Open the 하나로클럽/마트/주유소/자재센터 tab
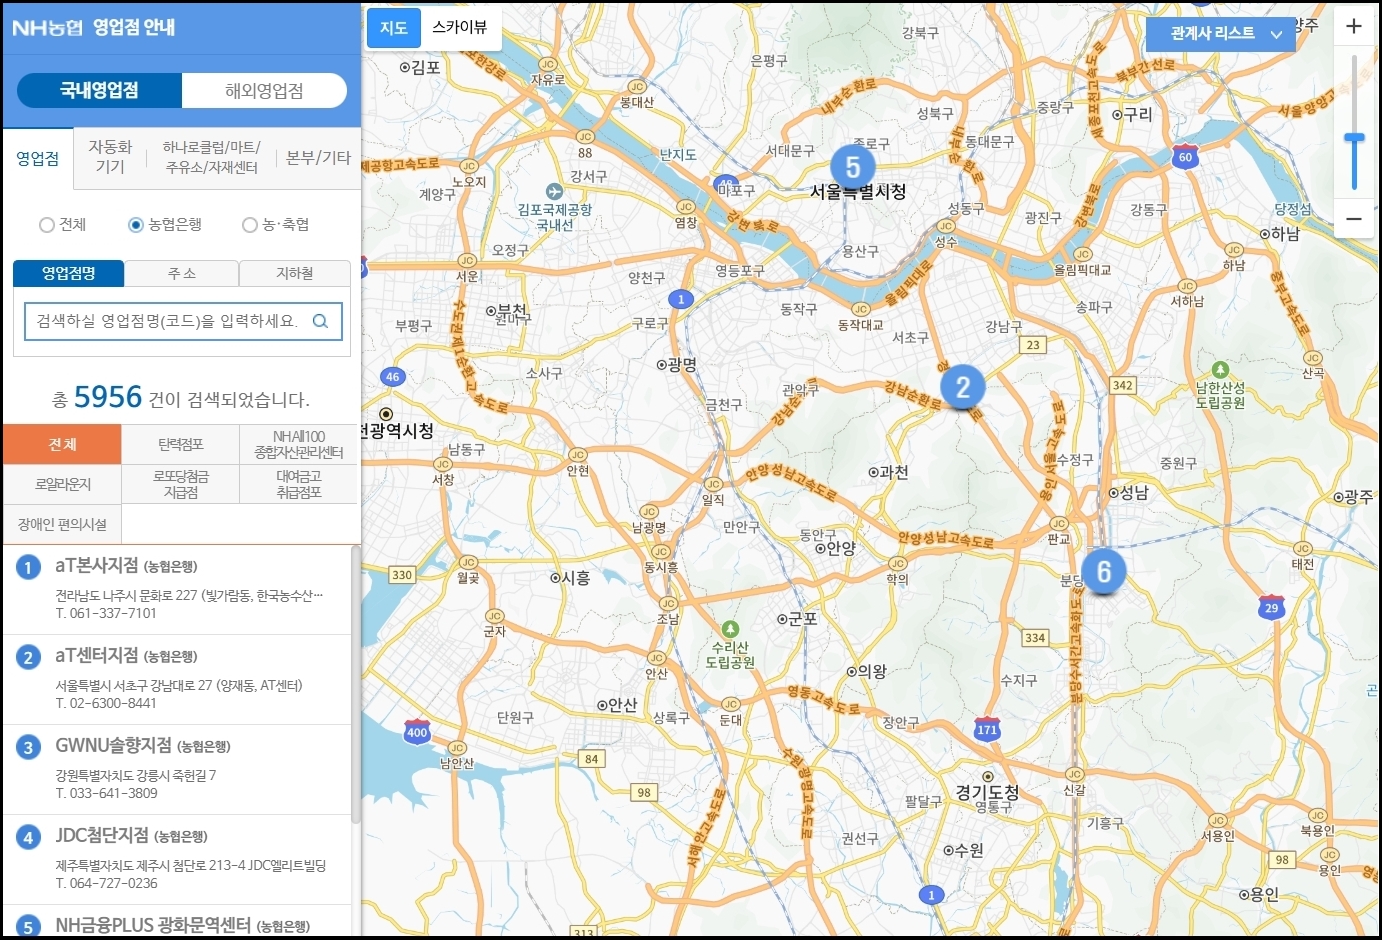Viewport: 1382px width, 940px height. tap(211, 158)
